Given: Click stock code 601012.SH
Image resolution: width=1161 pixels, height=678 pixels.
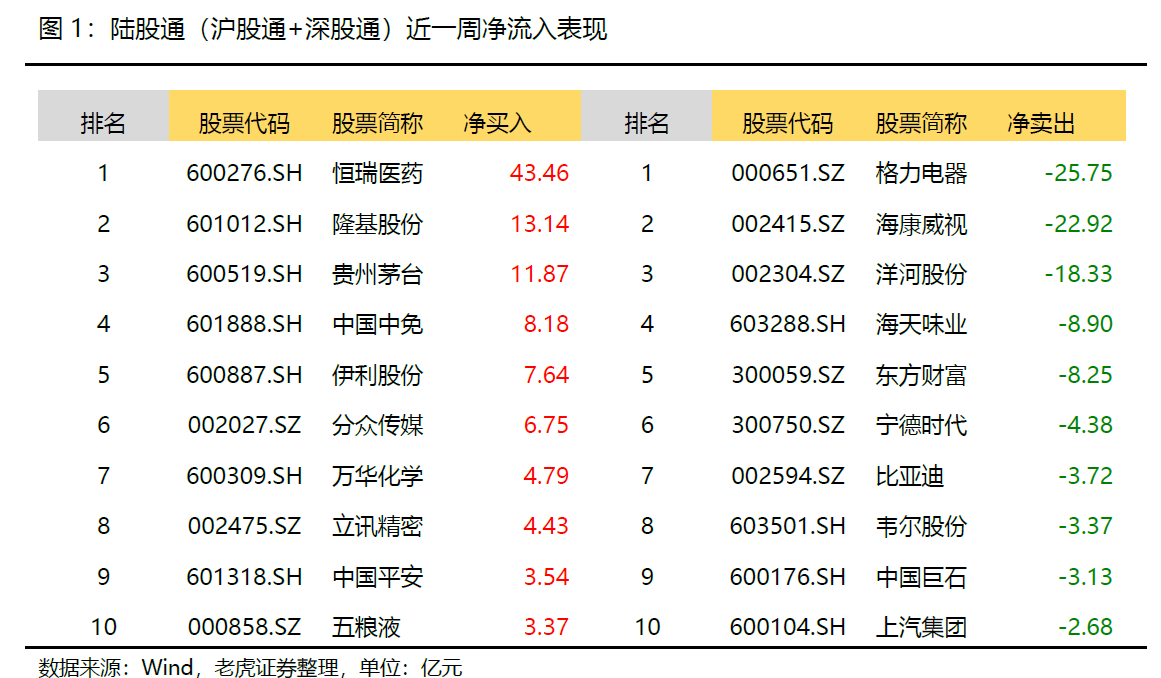Looking at the screenshot, I should (x=244, y=224).
